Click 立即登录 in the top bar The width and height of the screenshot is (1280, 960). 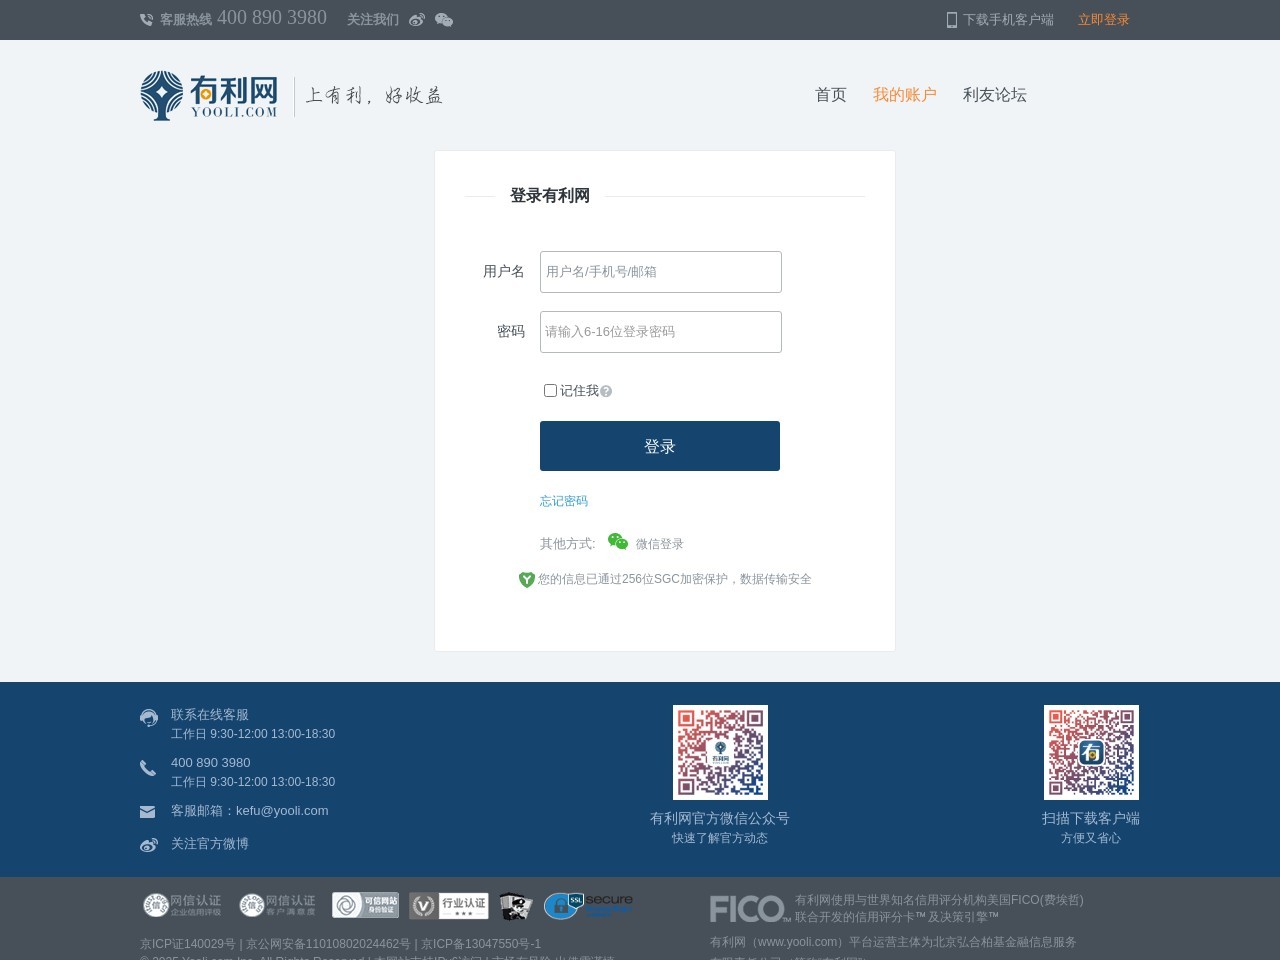pyautogui.click(x=1103, y=20)
